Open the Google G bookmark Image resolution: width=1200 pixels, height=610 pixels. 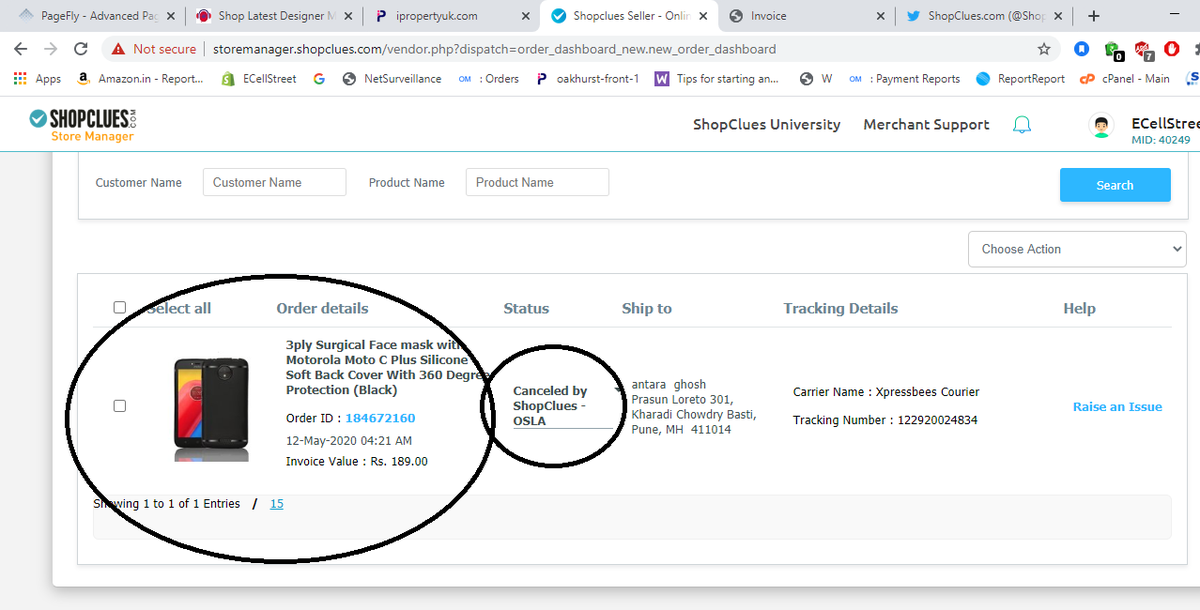pyautogui.click(x=319, y=79)
